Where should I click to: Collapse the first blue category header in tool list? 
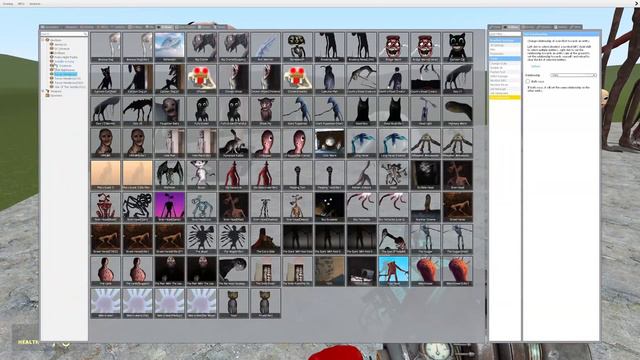tap(505, 40)
